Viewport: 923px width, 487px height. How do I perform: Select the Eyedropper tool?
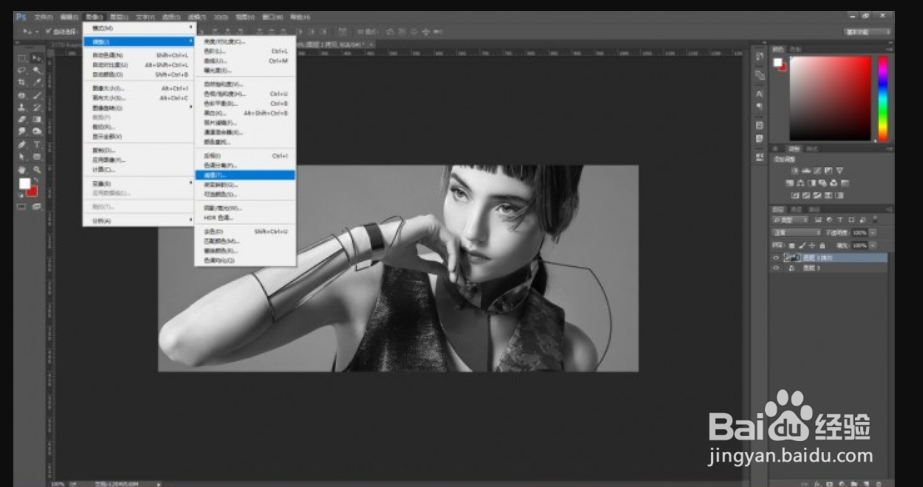point(37,83)
